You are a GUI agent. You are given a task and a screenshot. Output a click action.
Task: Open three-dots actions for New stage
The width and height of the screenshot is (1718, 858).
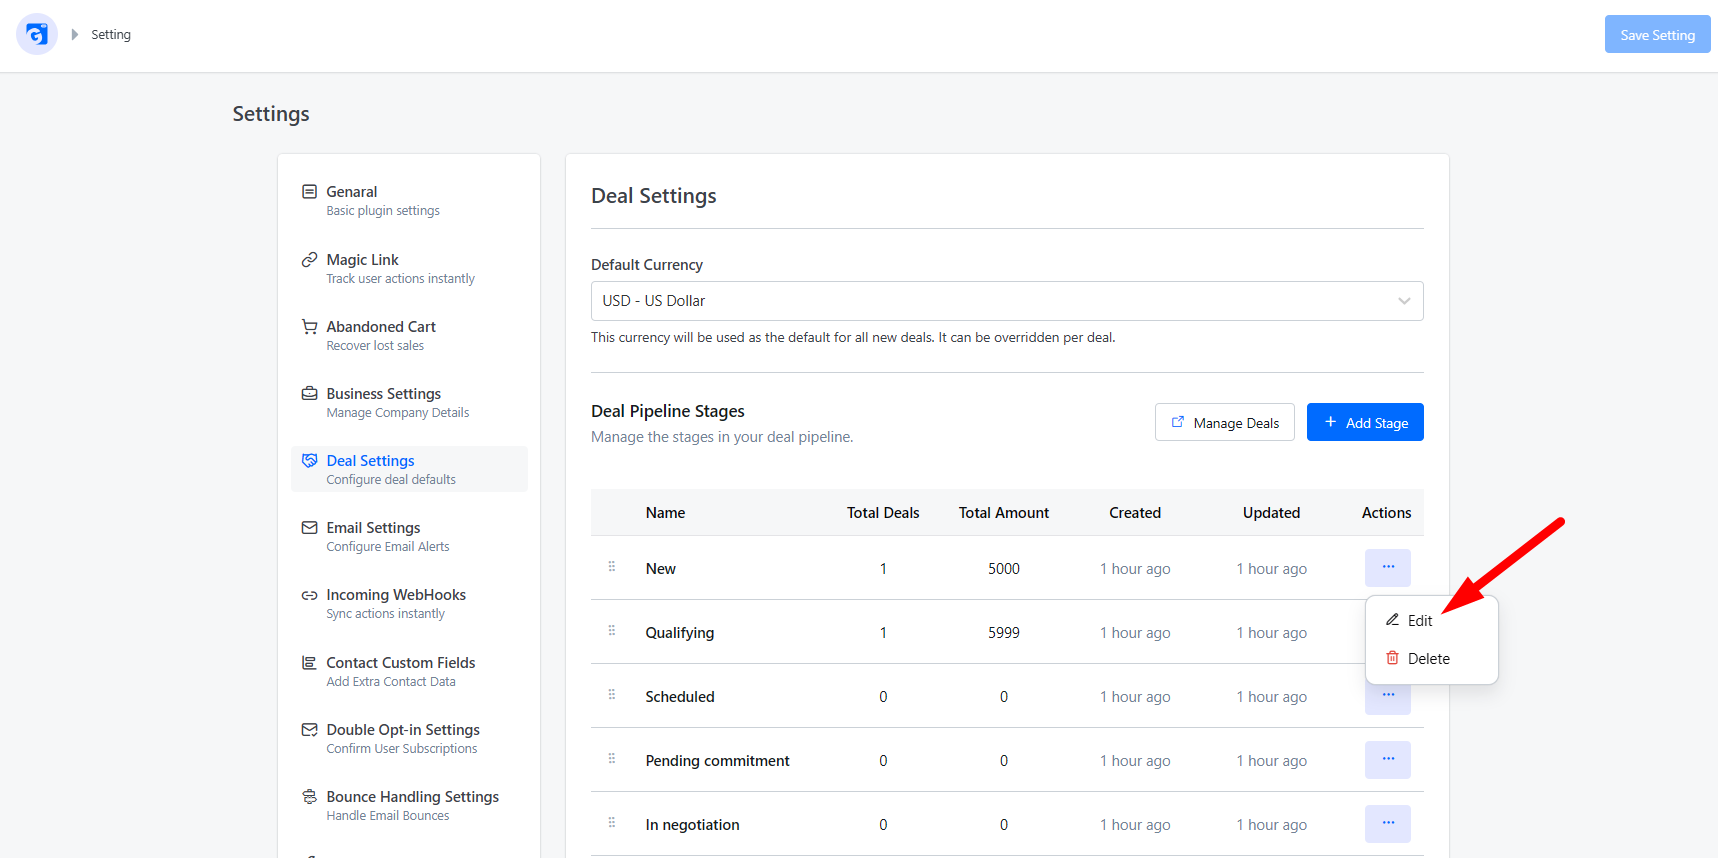point(1388,568)
